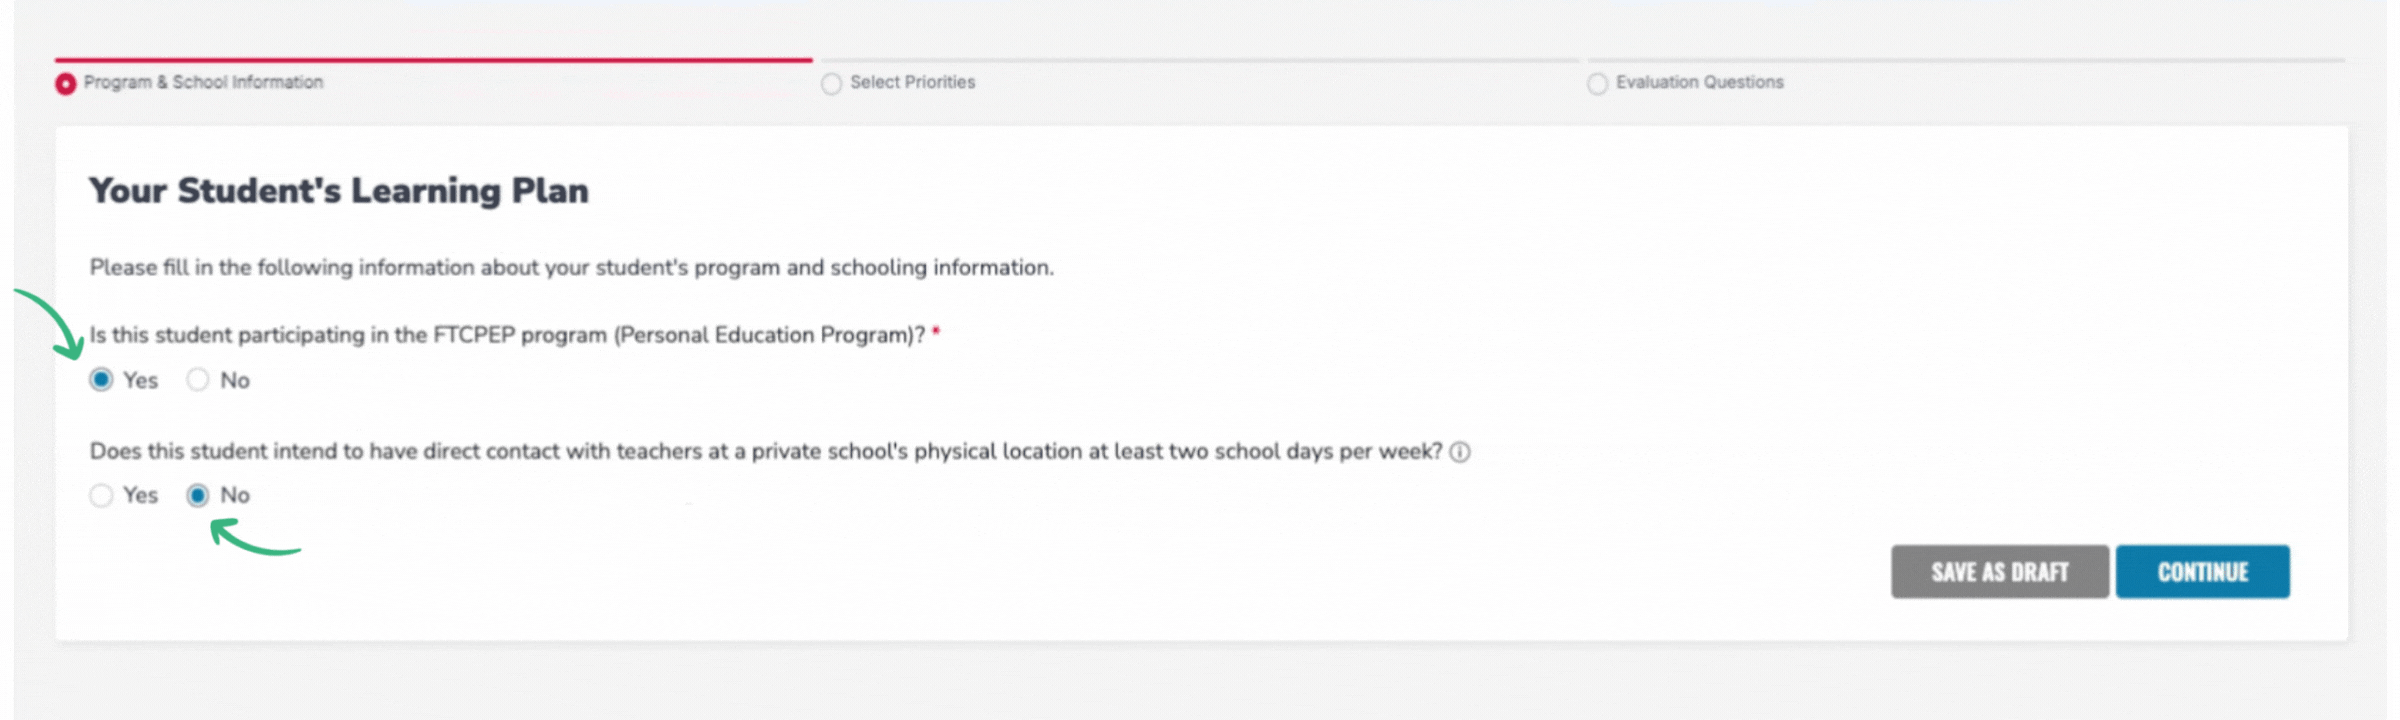The width and height of the screenshot is (2400, 720).
Task: Jump to the Evaluation Questions step label
Action: 1699,82
